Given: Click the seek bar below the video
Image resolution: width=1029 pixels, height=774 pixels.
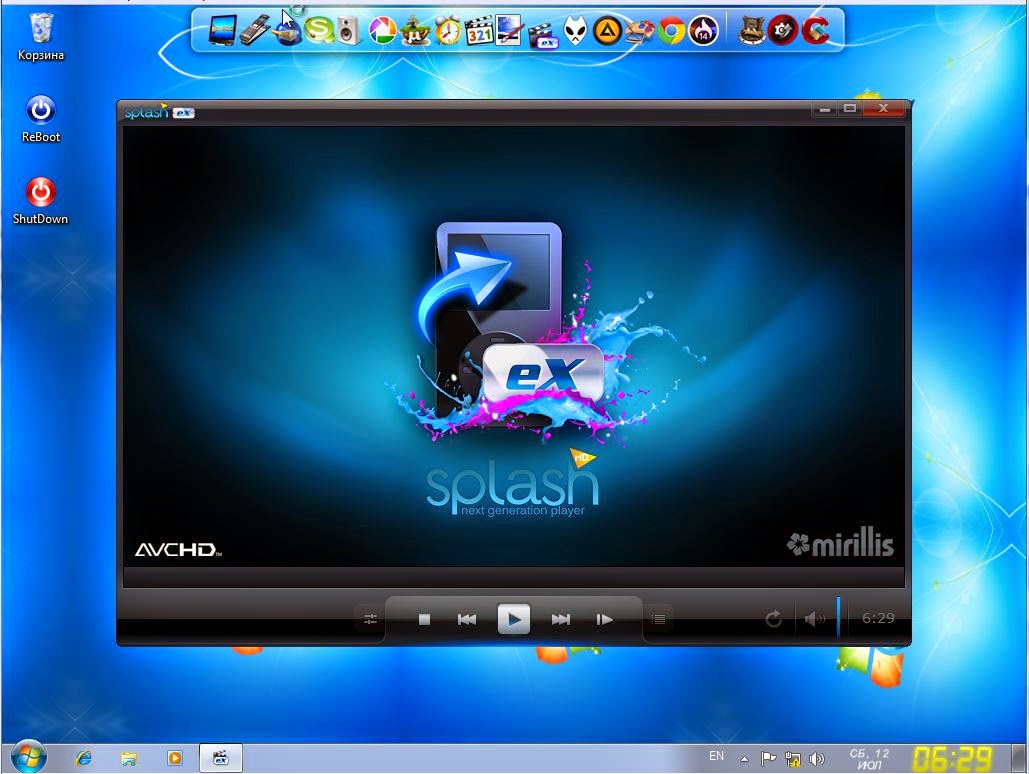Looking at the screenshot, I should [x=514, y=578].
